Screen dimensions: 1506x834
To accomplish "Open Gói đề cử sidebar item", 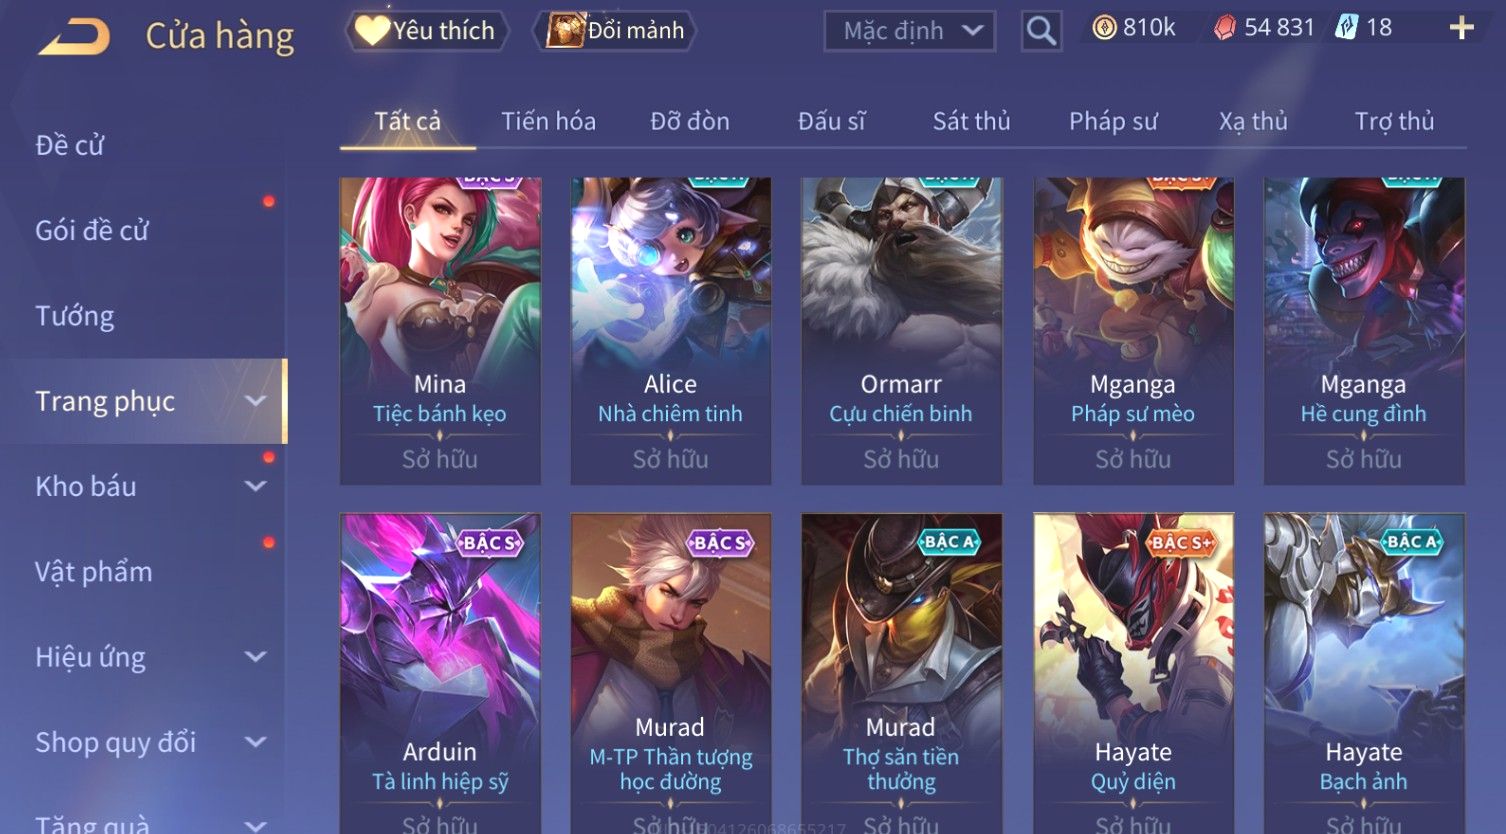I will click(x=92, y=231).
